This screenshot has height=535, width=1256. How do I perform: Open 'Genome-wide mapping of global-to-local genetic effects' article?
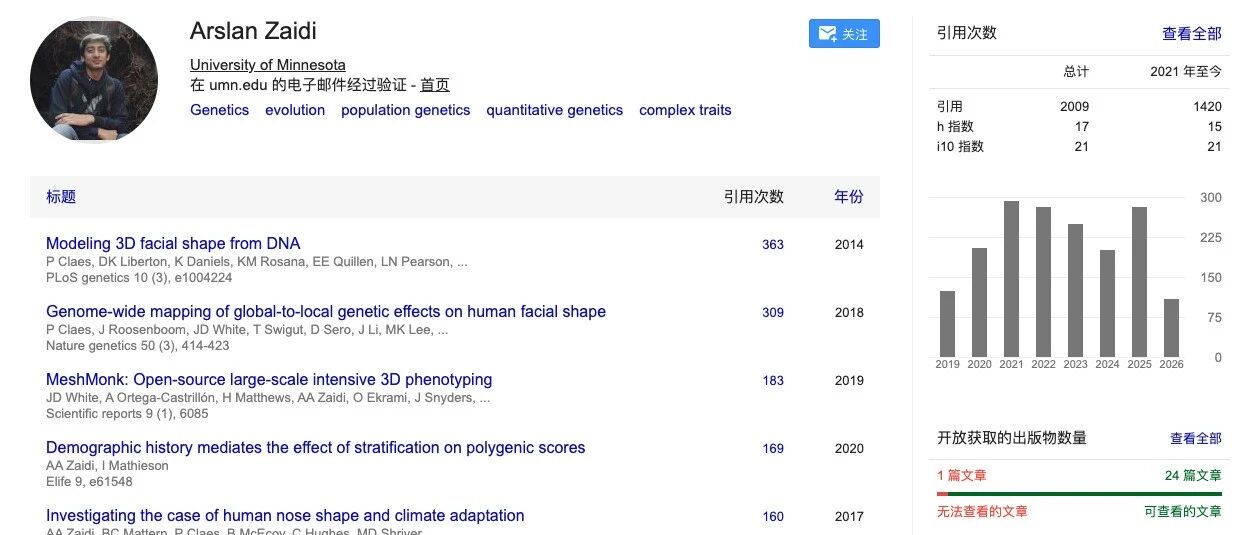(326, 311)
